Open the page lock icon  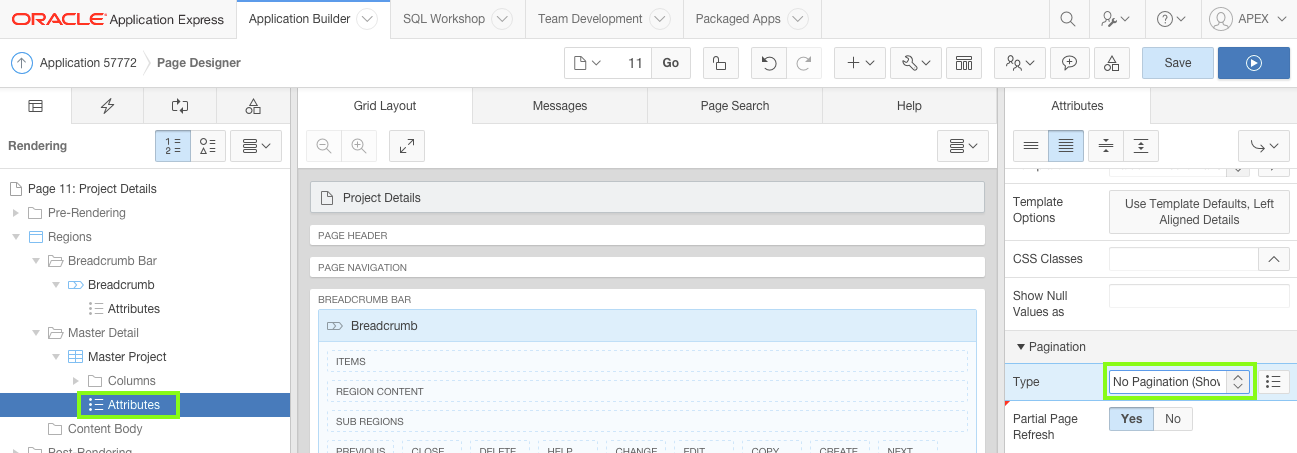[x=719, y=63]
